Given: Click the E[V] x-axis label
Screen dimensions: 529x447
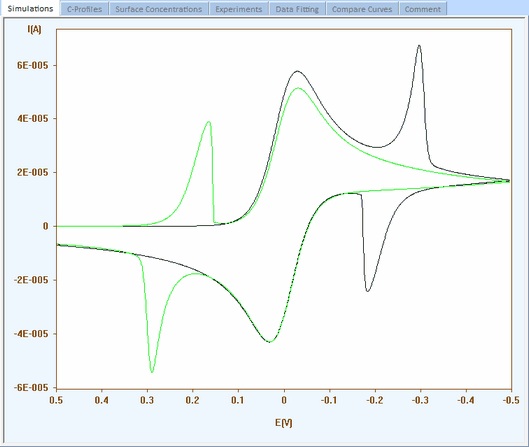Looking at the screenshot, I should [x=283, y=422].
